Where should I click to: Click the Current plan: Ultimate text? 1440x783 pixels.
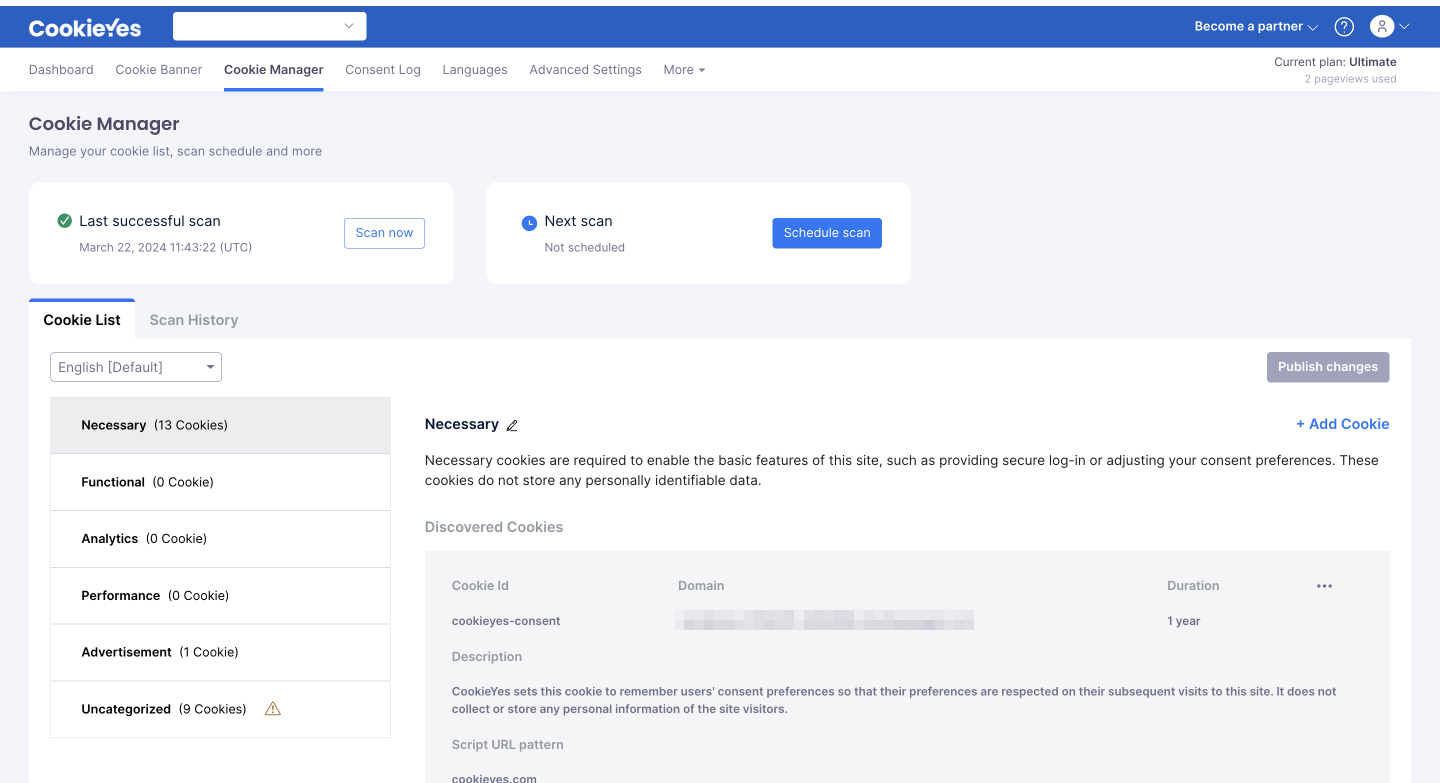pyautogui.click(x=1335, y=62)
